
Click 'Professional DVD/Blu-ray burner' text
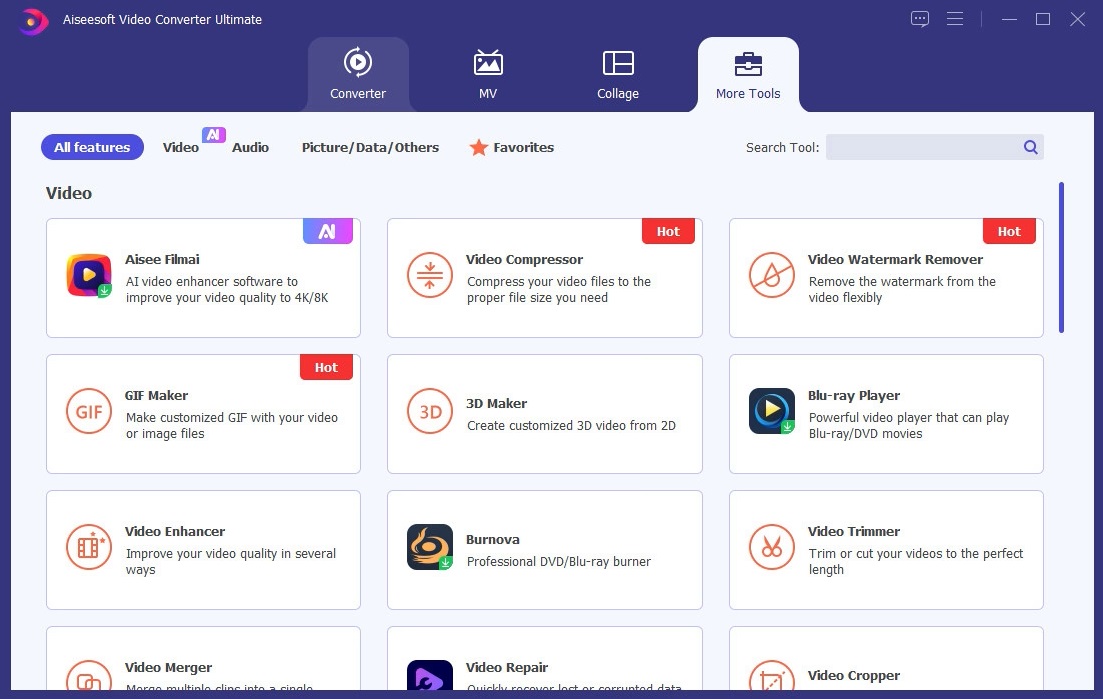coord(559,561)
